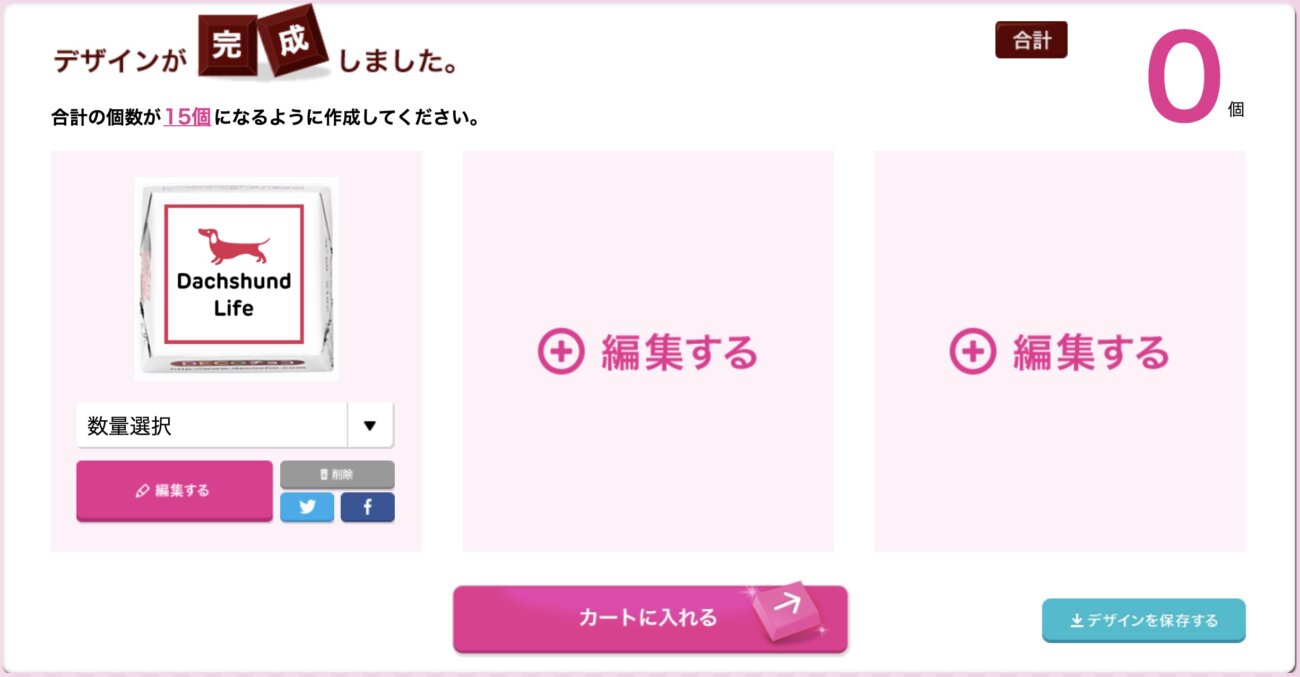Add to cart with カートに入れる
The height and width of the screenshot is (677, 1300).
[x=650, y=618]
